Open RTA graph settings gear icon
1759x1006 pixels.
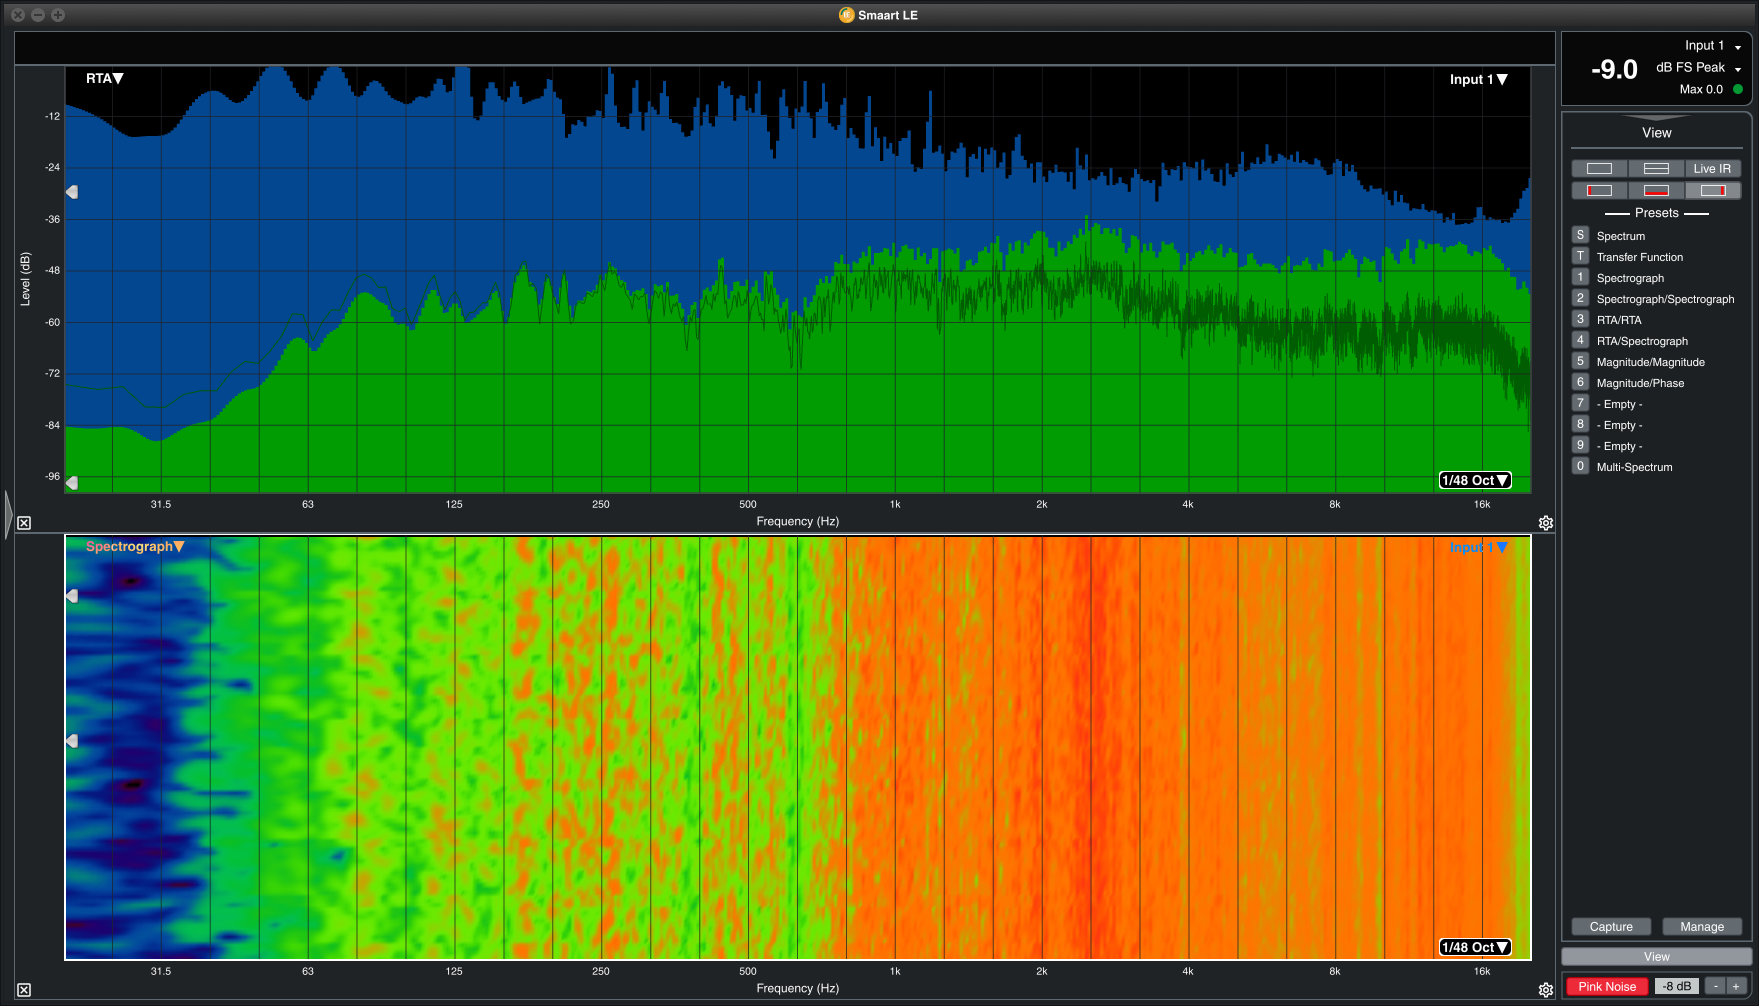click(1546, 523)
